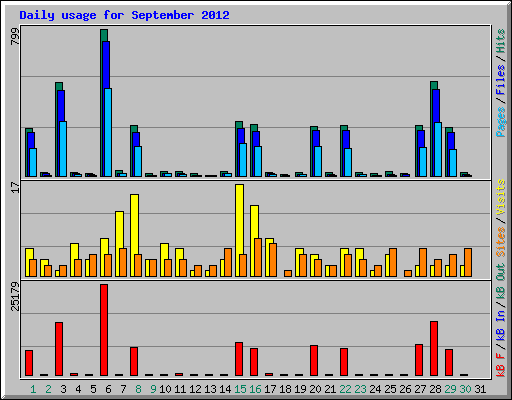Viewport: 512px width, 400px height.
Task: Click the red kB bar for day 27
Action: coord(419,360)
